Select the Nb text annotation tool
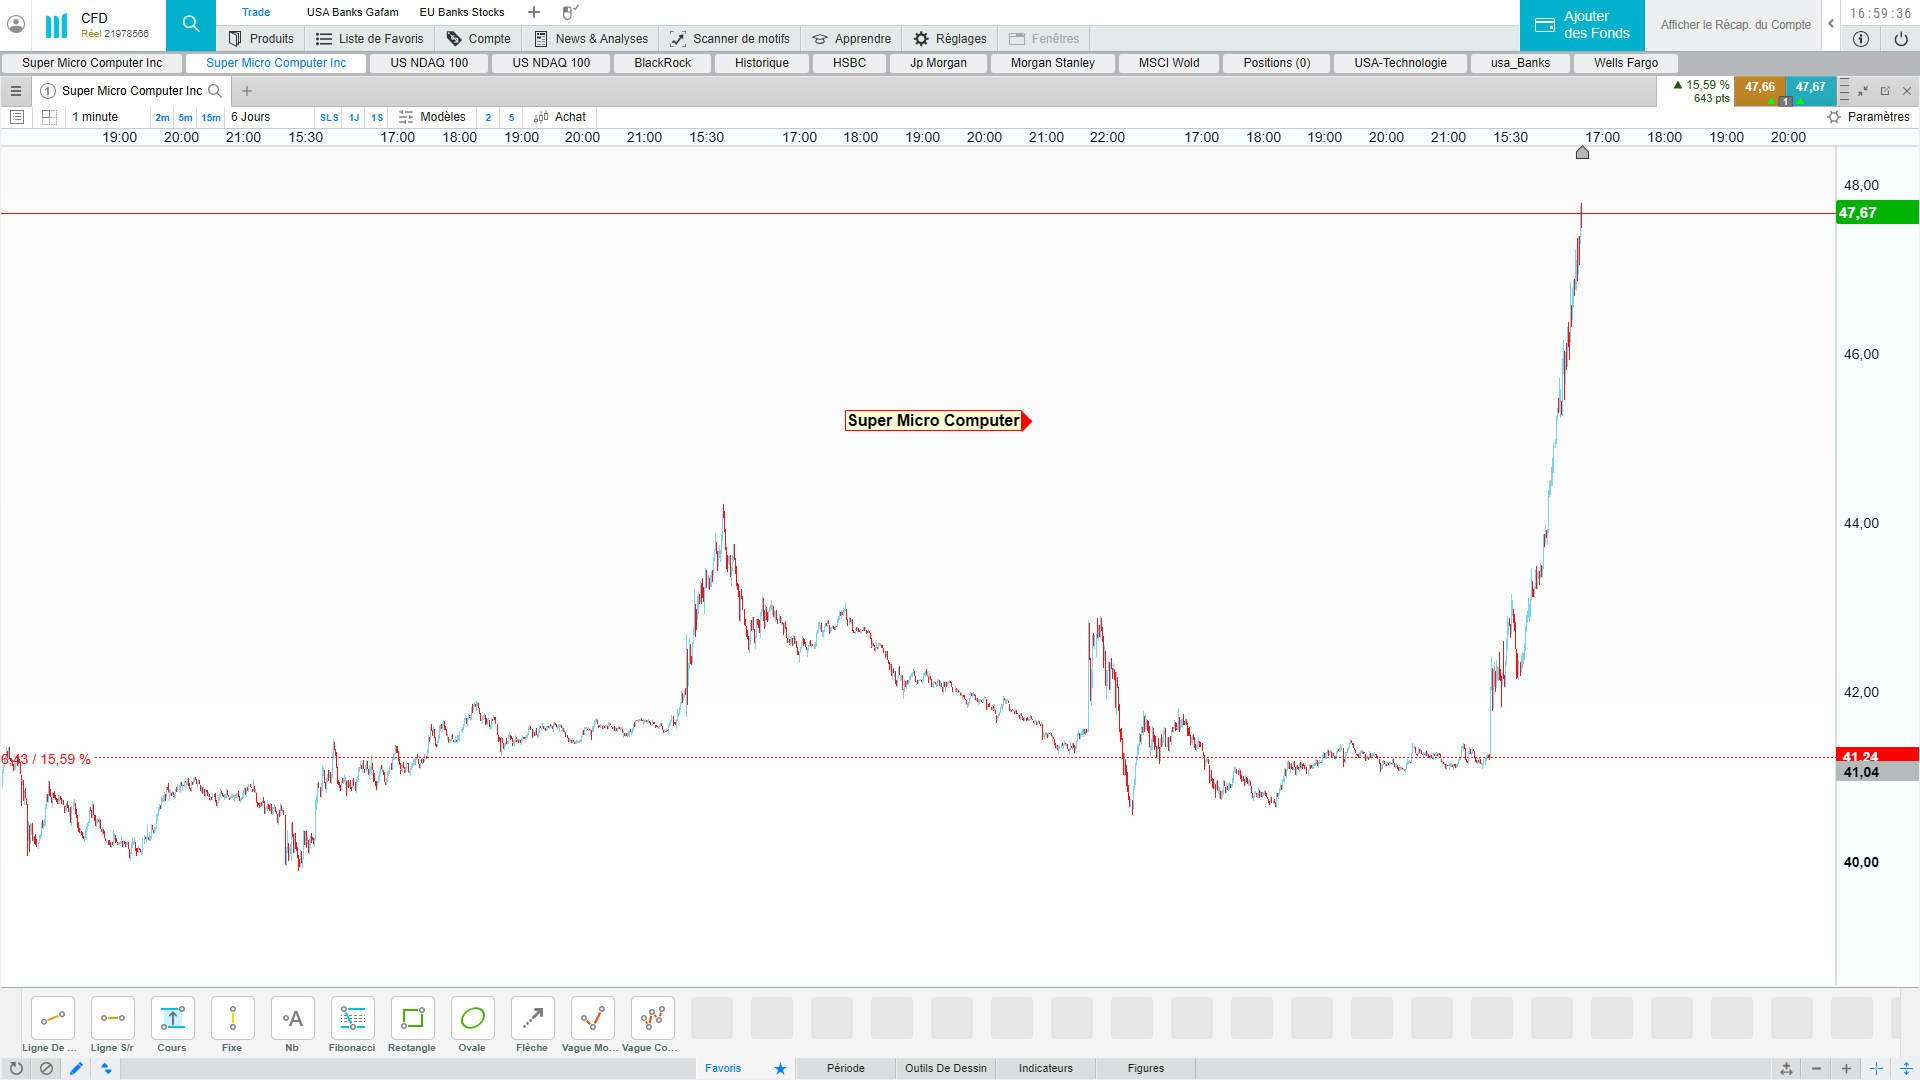The image size is (1920, 1080). click(x=292, y=1019)
